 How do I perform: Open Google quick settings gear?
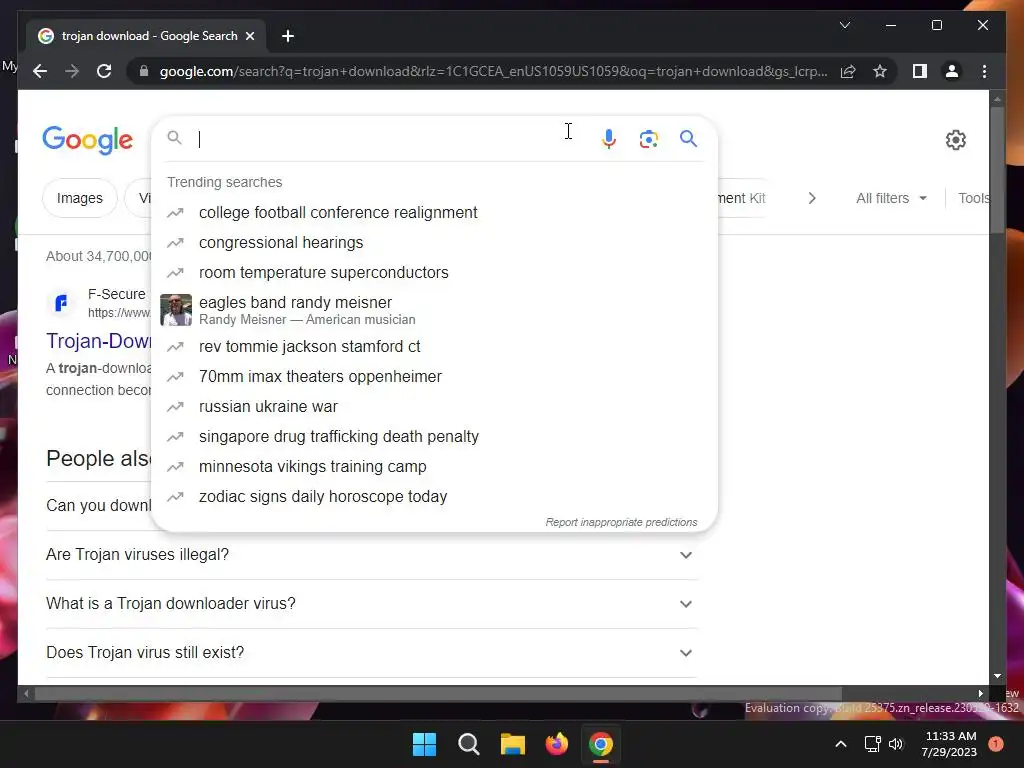(955, 140)
